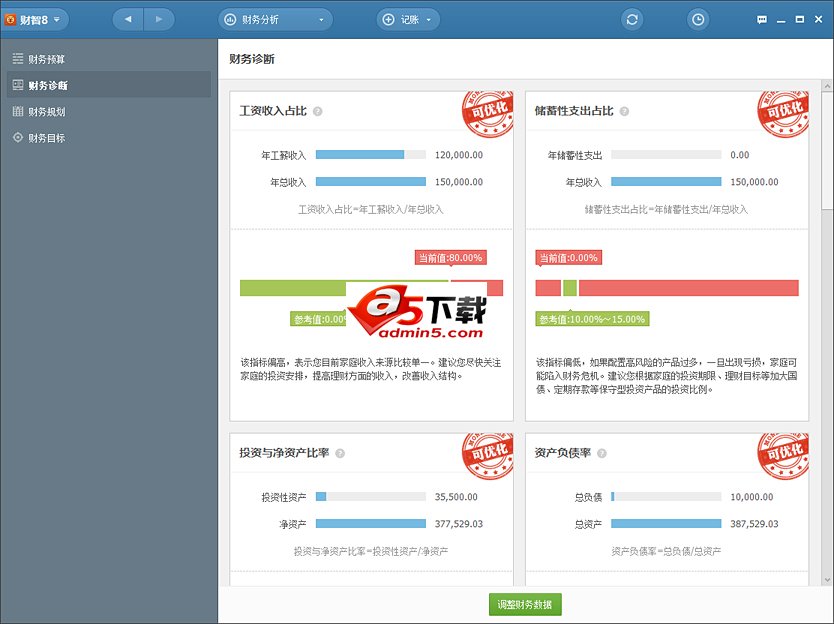Viewport: 834px width, 624px height.
Task: Open the feedback message icon
Action: tap(762, 19)
